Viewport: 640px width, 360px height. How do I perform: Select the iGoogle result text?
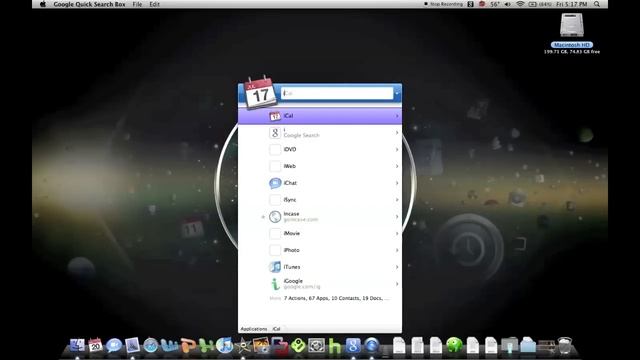point(293,281)
